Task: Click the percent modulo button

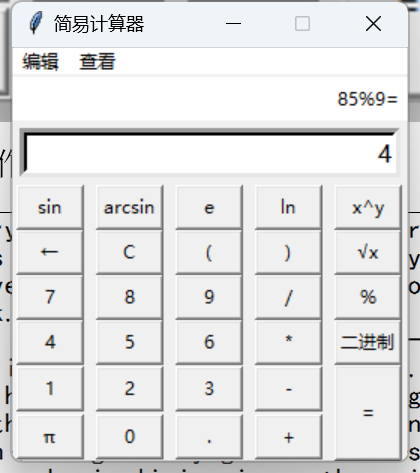Action: pos(368,297)
